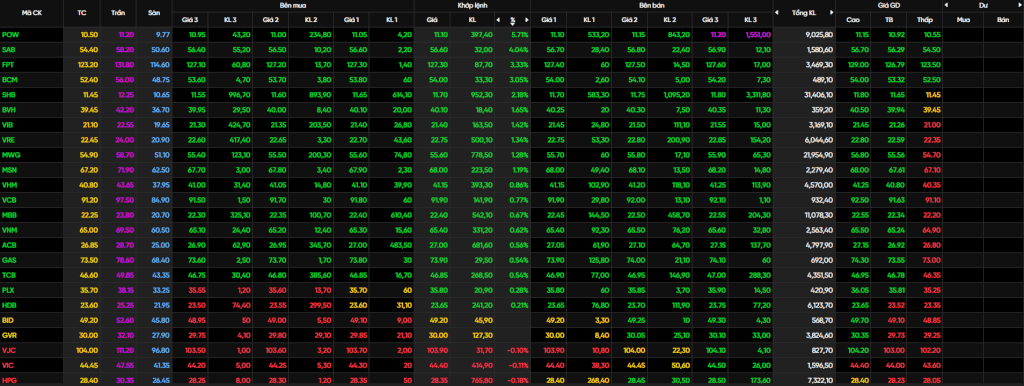Sort by the % change column header
The height and width of the screenshot is (386, 1024).
pos(512,20)
